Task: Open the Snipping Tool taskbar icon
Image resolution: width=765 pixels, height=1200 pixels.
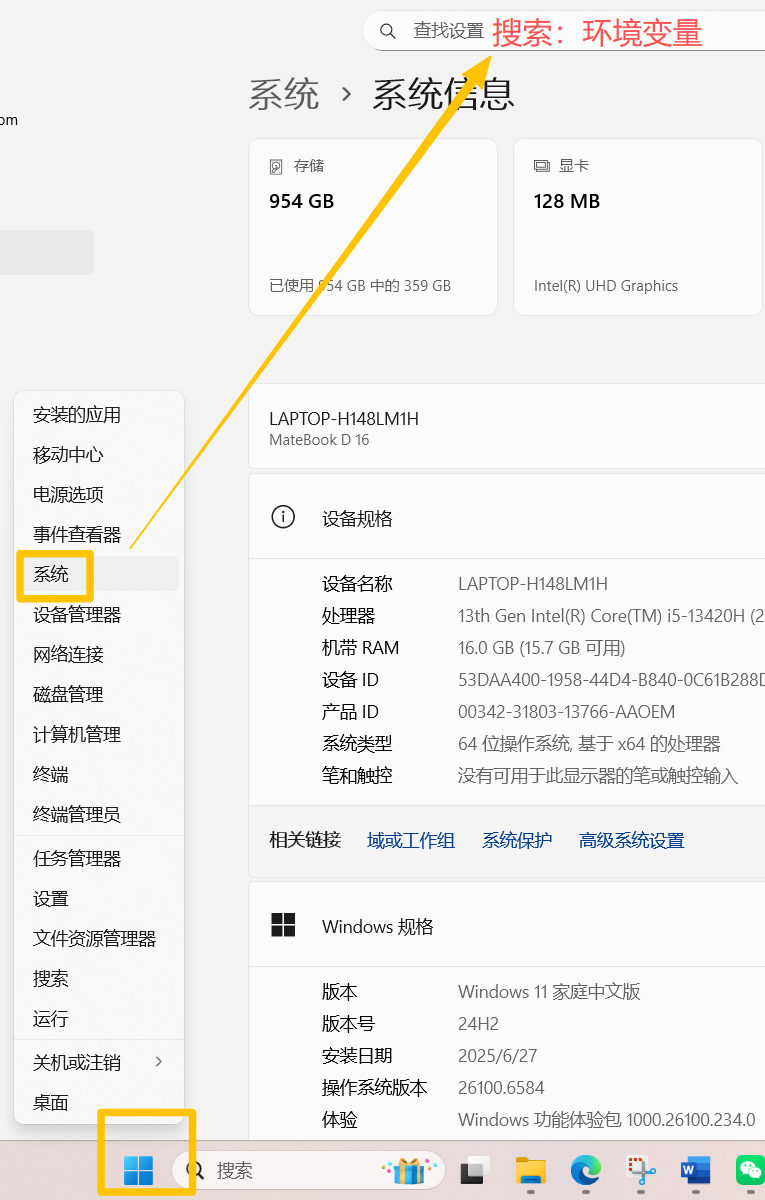Action: (x=641, y=1170)
